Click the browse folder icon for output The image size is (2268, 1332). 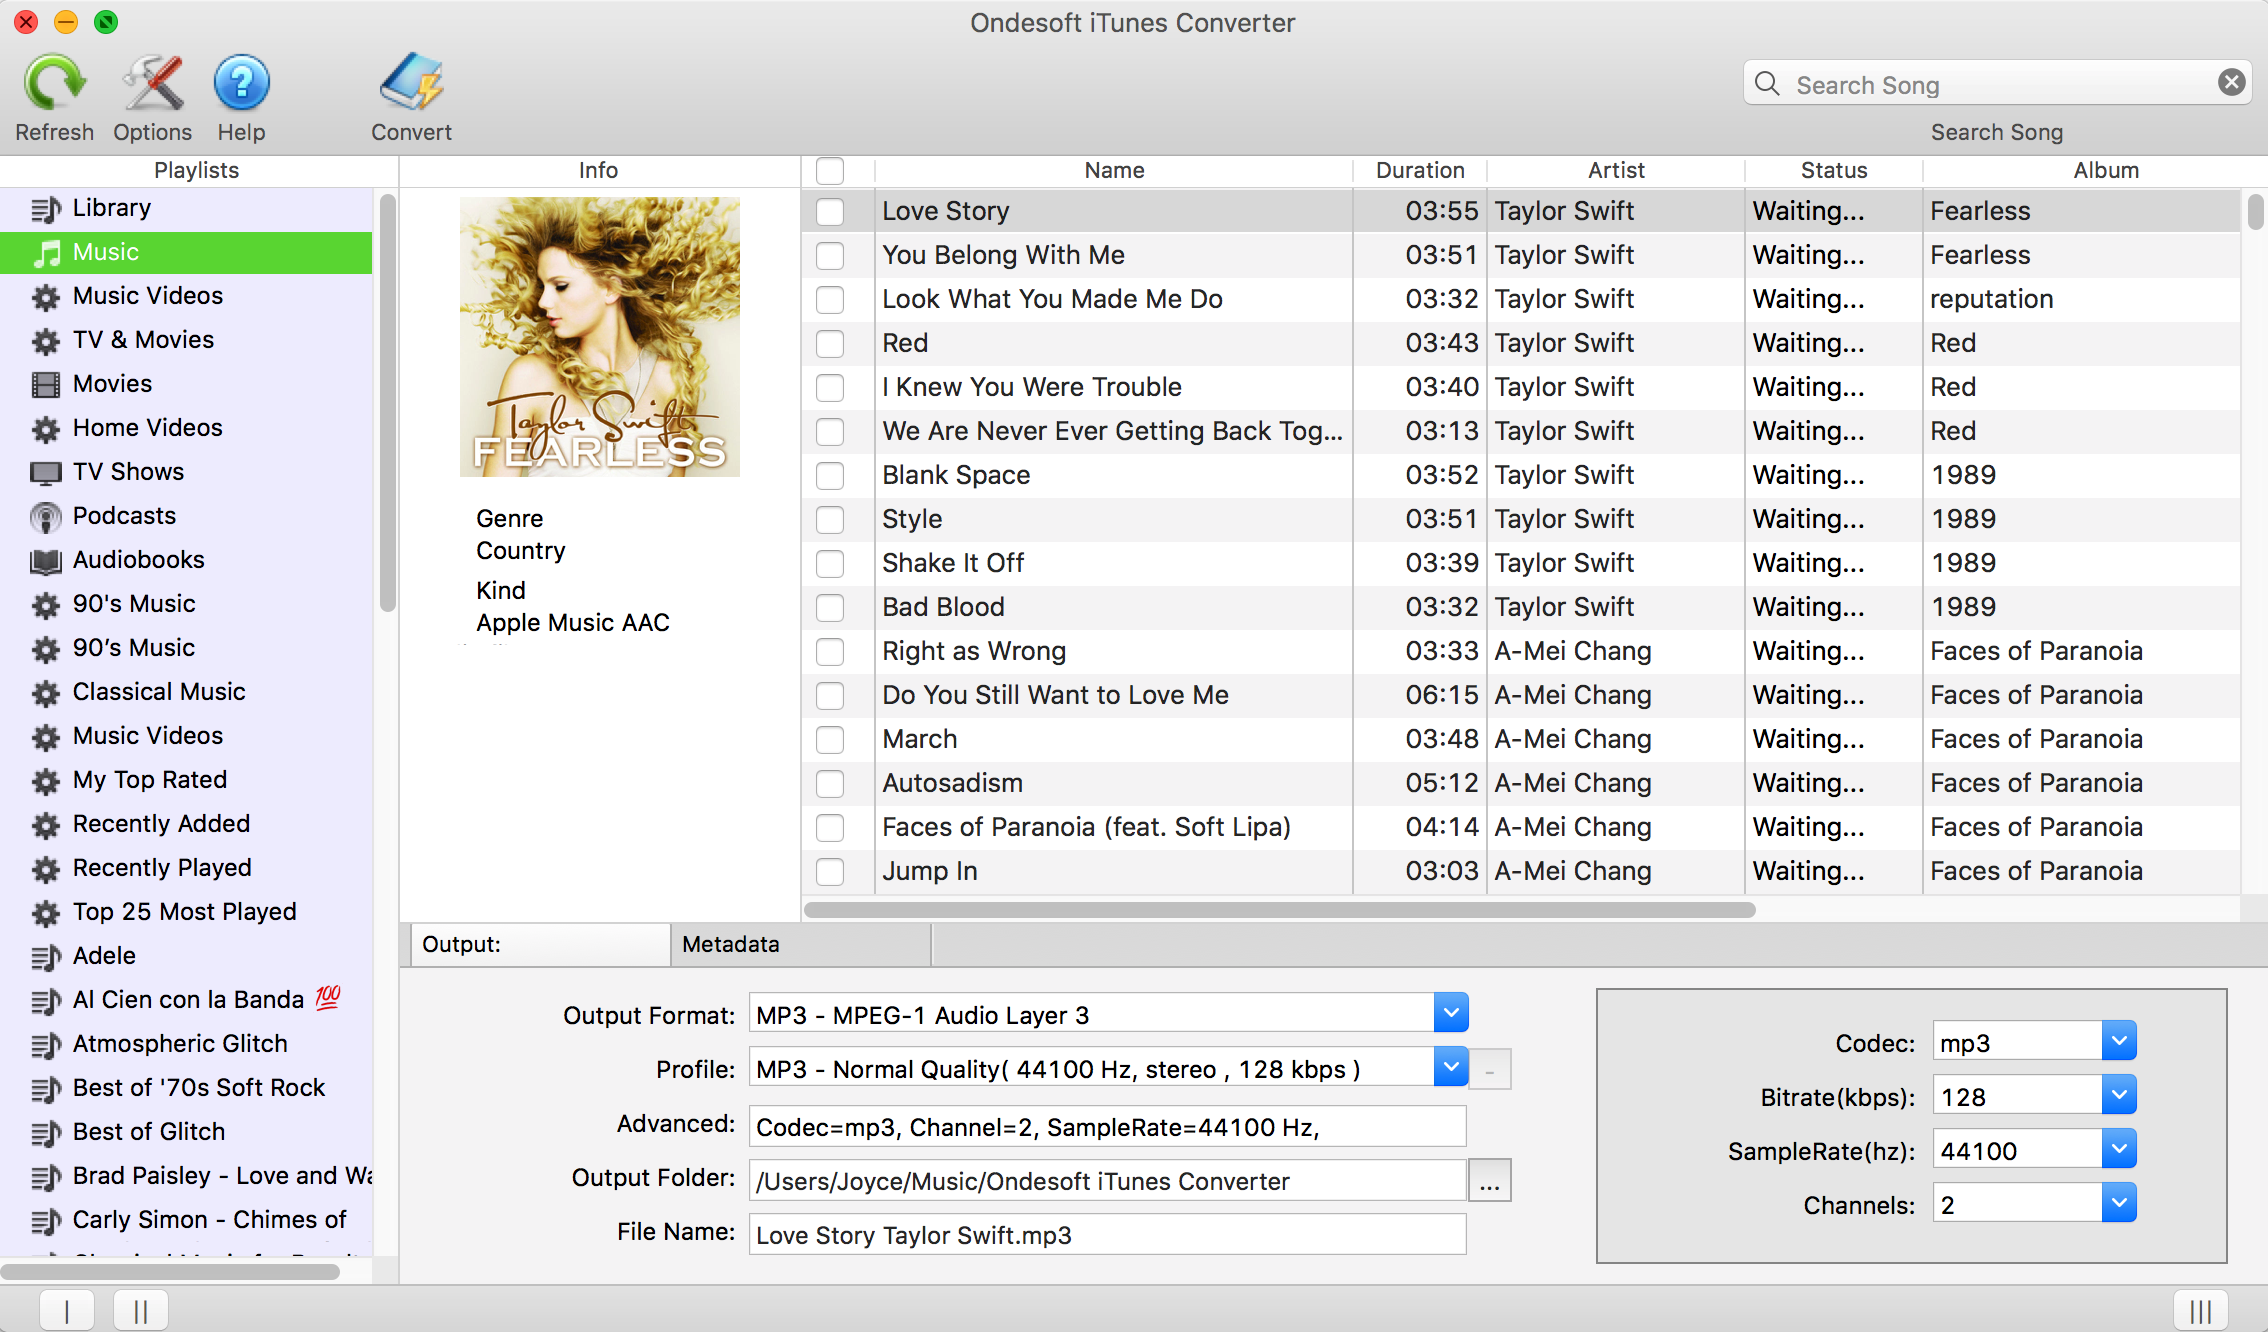(x=1490, y=1180)
